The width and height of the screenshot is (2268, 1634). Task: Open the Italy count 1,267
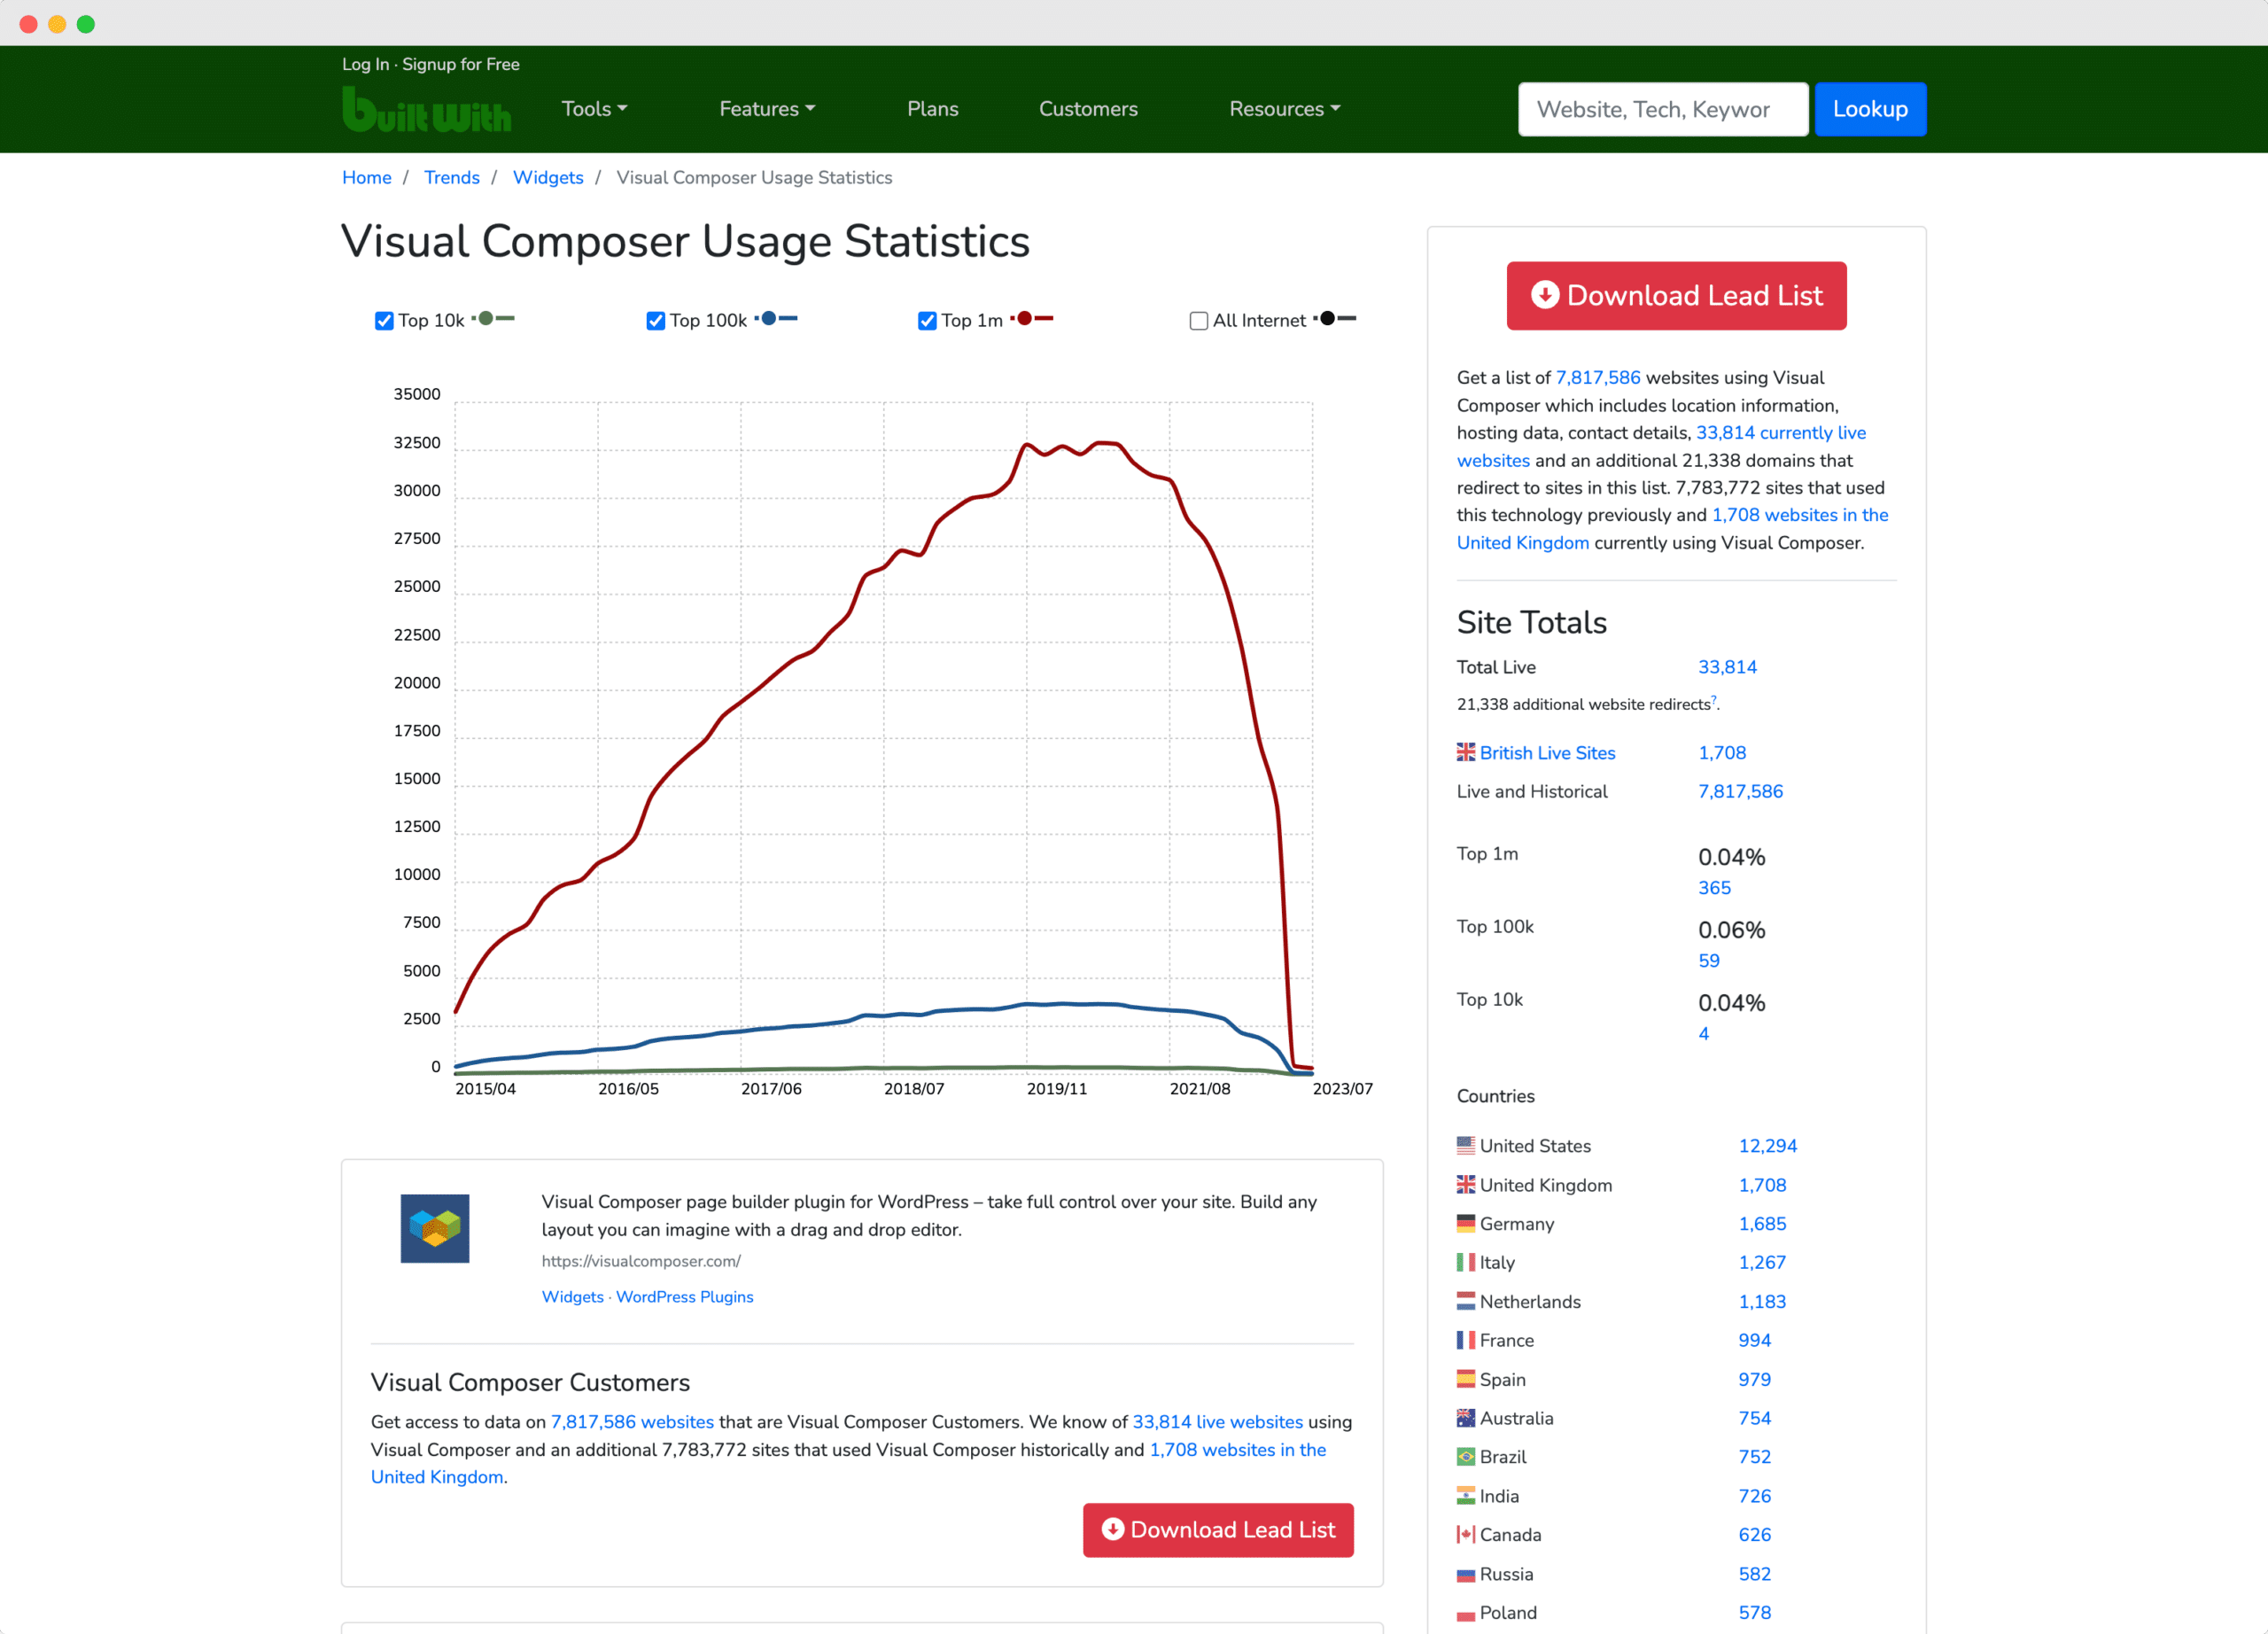coord(1762,1263)
